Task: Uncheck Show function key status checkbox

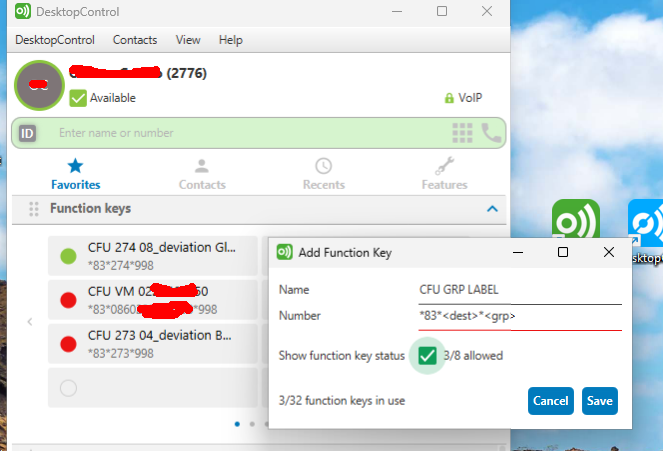Action: coord(427,355)
